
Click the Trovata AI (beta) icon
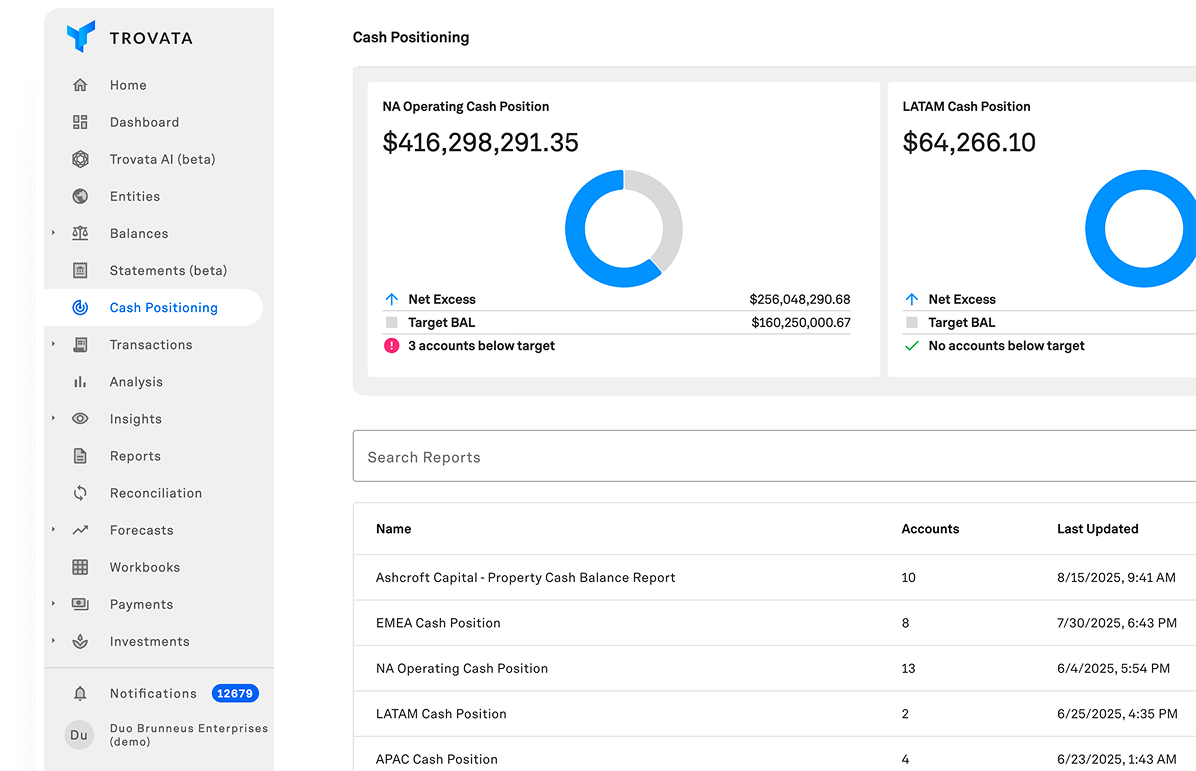click(x=80, y=160)
